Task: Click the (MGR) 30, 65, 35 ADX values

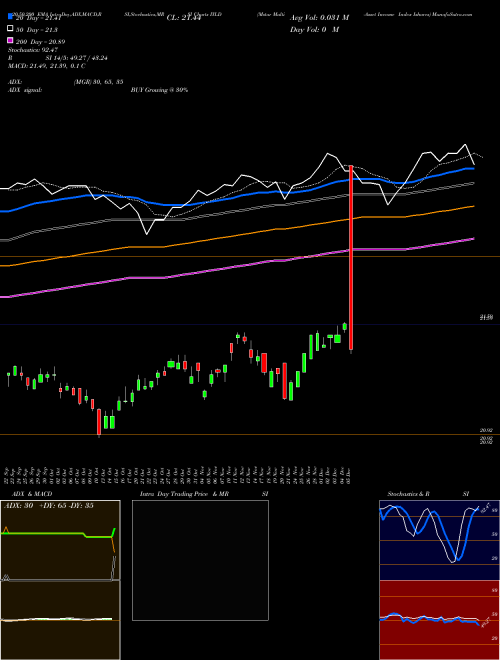Action: pos(98,82)
